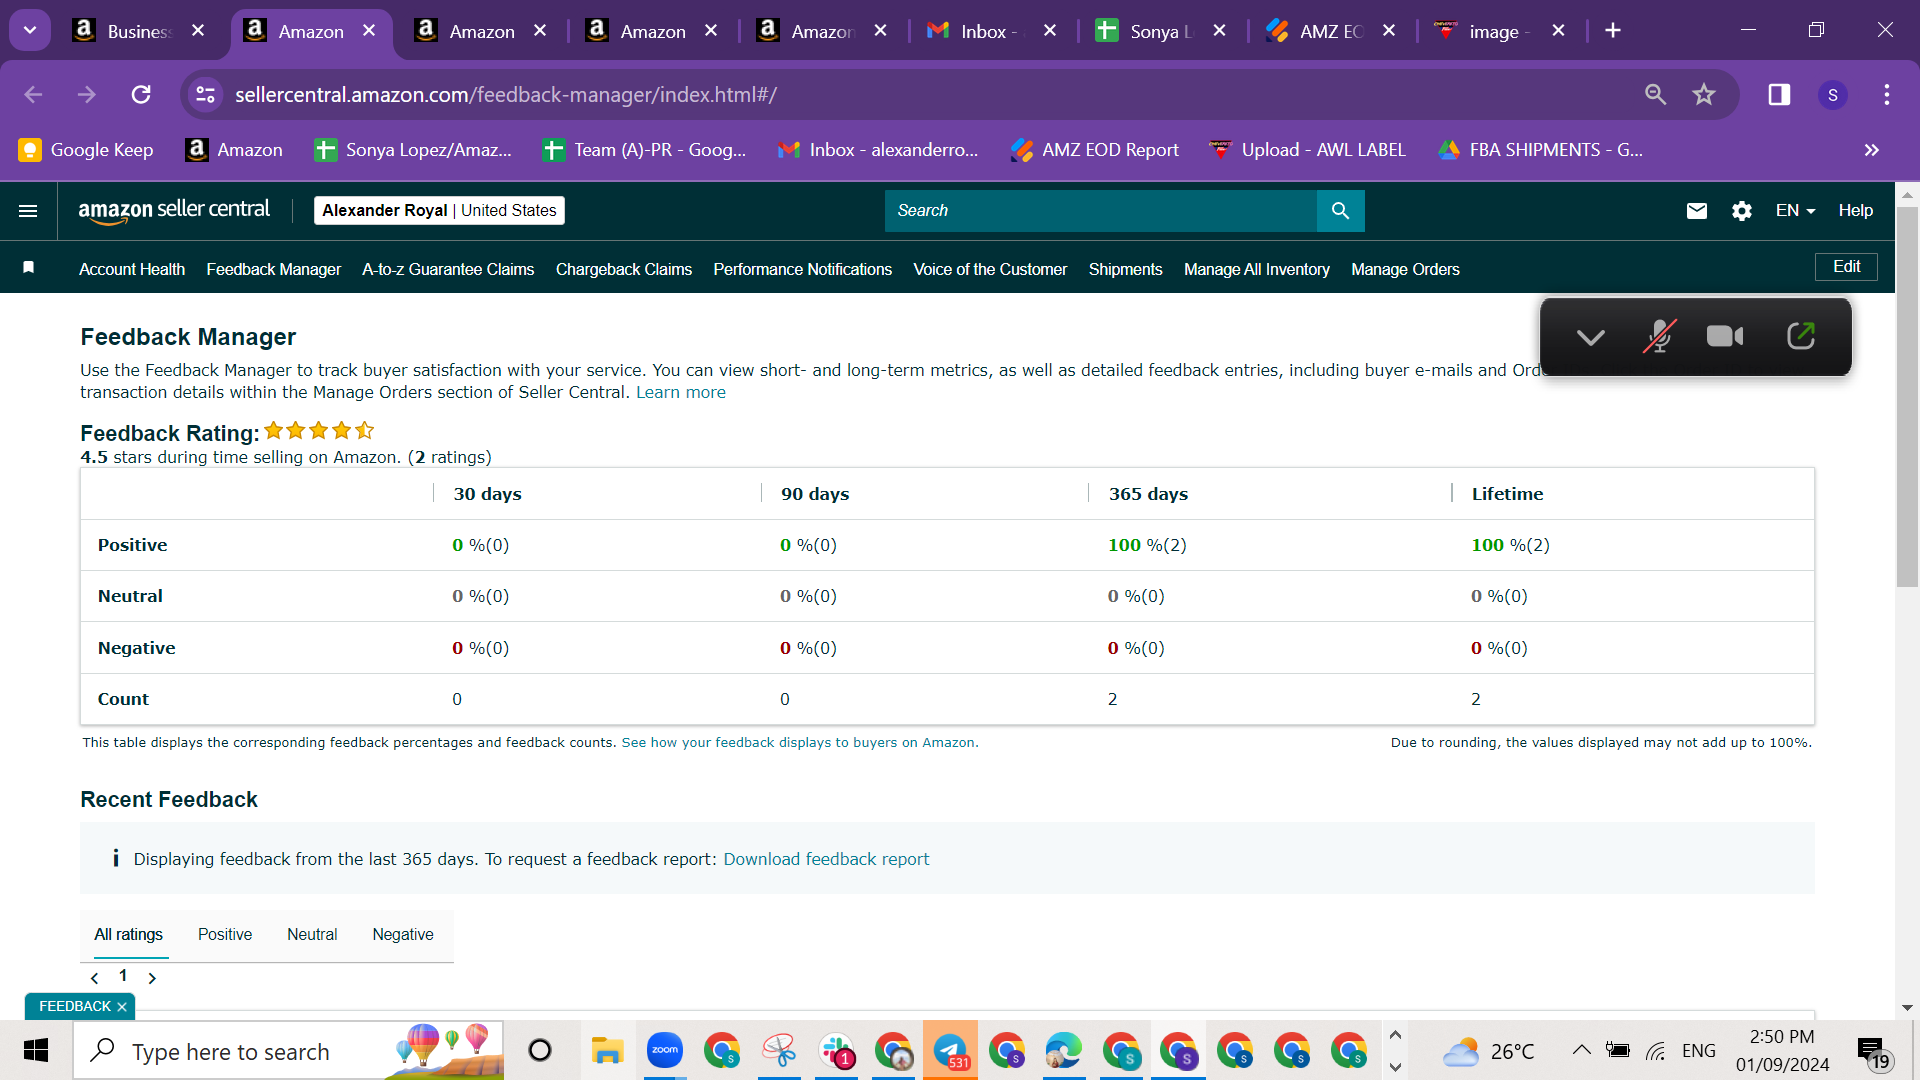The height and width of the screenshot is (1080, 1920).
Task: Select the Negative ratings tab
Action: pyautogui.click(x=403, y=934)
